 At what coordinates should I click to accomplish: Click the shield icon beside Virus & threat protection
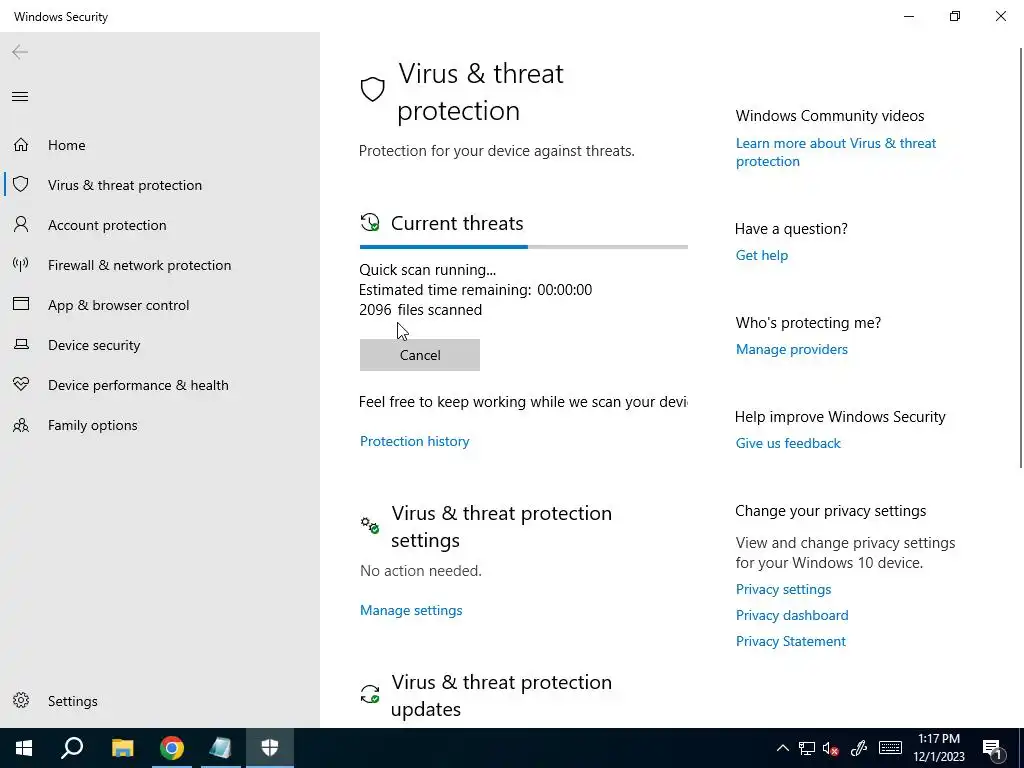21,184
